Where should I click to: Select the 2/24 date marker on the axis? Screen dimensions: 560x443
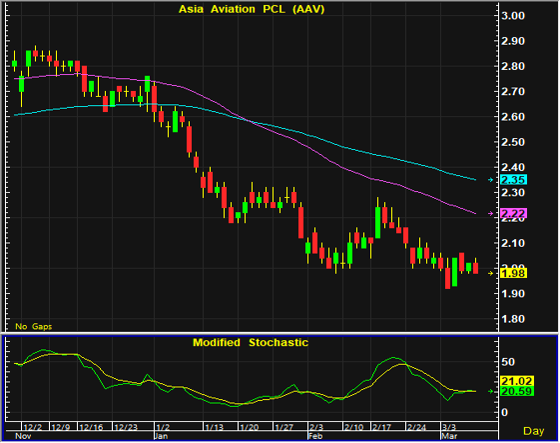click(x=417, y=427)
